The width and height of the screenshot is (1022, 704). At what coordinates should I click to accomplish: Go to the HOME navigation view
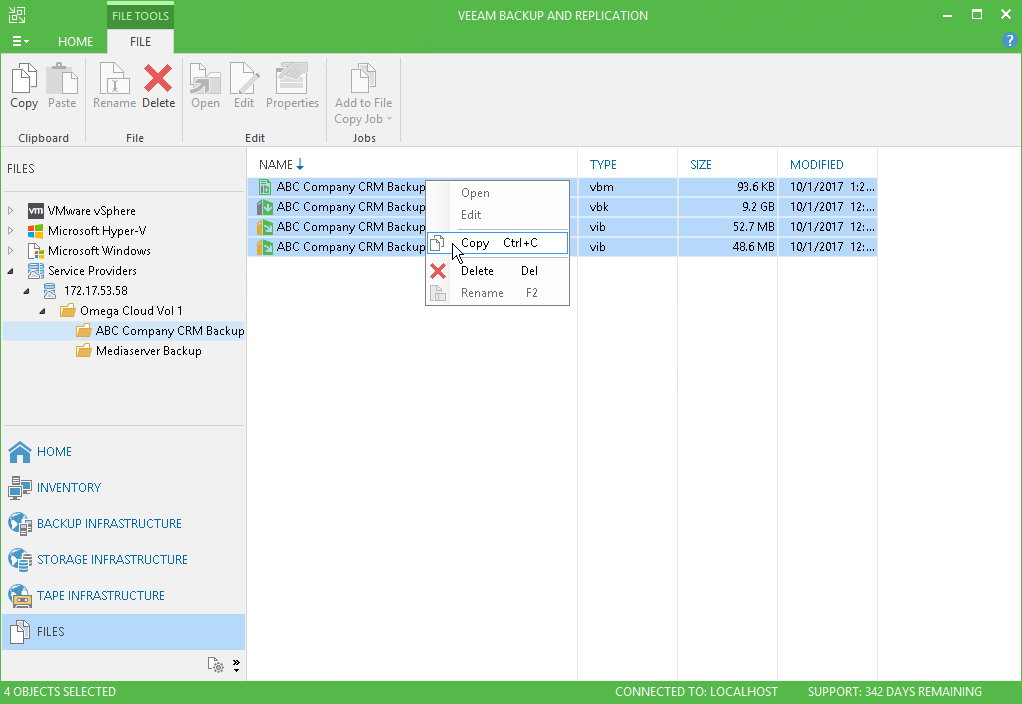pyautogui.click(x=54, y=452)
